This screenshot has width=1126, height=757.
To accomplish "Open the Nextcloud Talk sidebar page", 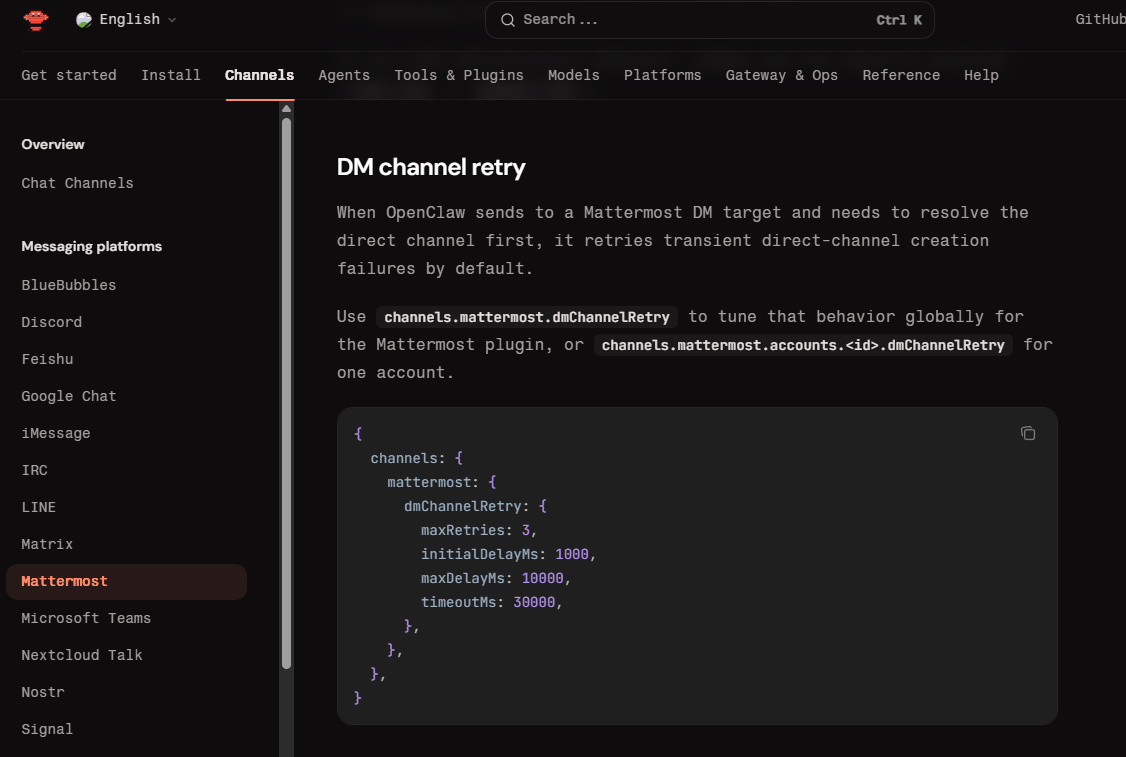I will (82, 656).
